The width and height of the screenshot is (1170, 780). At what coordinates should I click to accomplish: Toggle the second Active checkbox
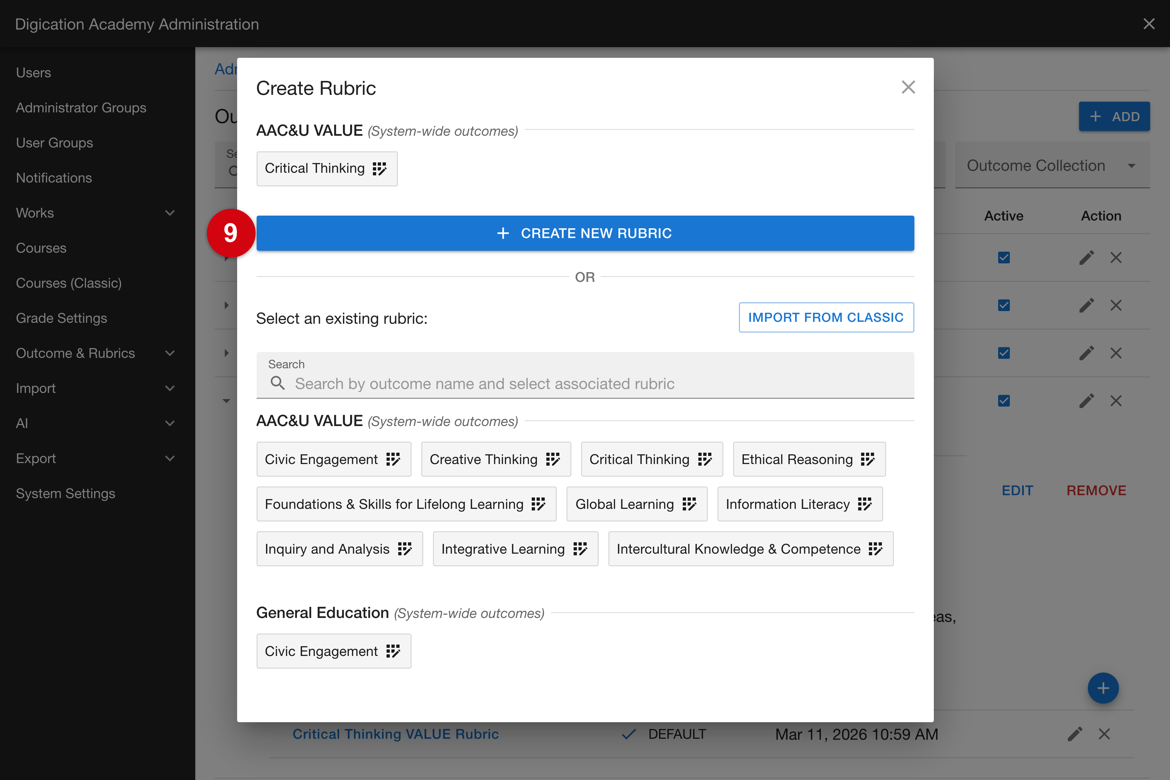[1004, 305]
